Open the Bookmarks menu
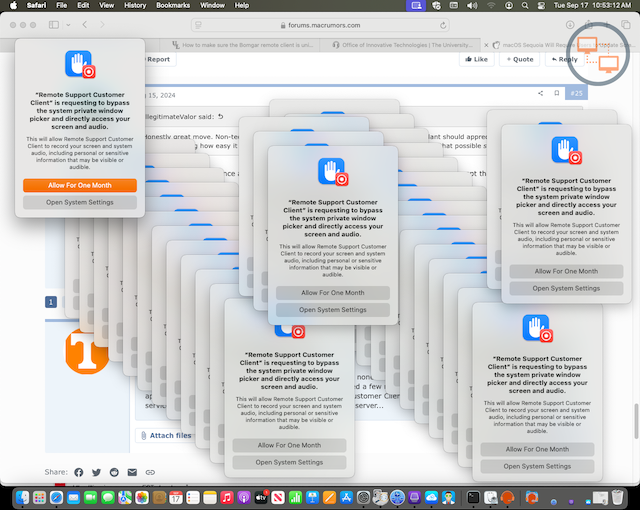This screenshot has width=640, height=510. [x=173, y=5]
